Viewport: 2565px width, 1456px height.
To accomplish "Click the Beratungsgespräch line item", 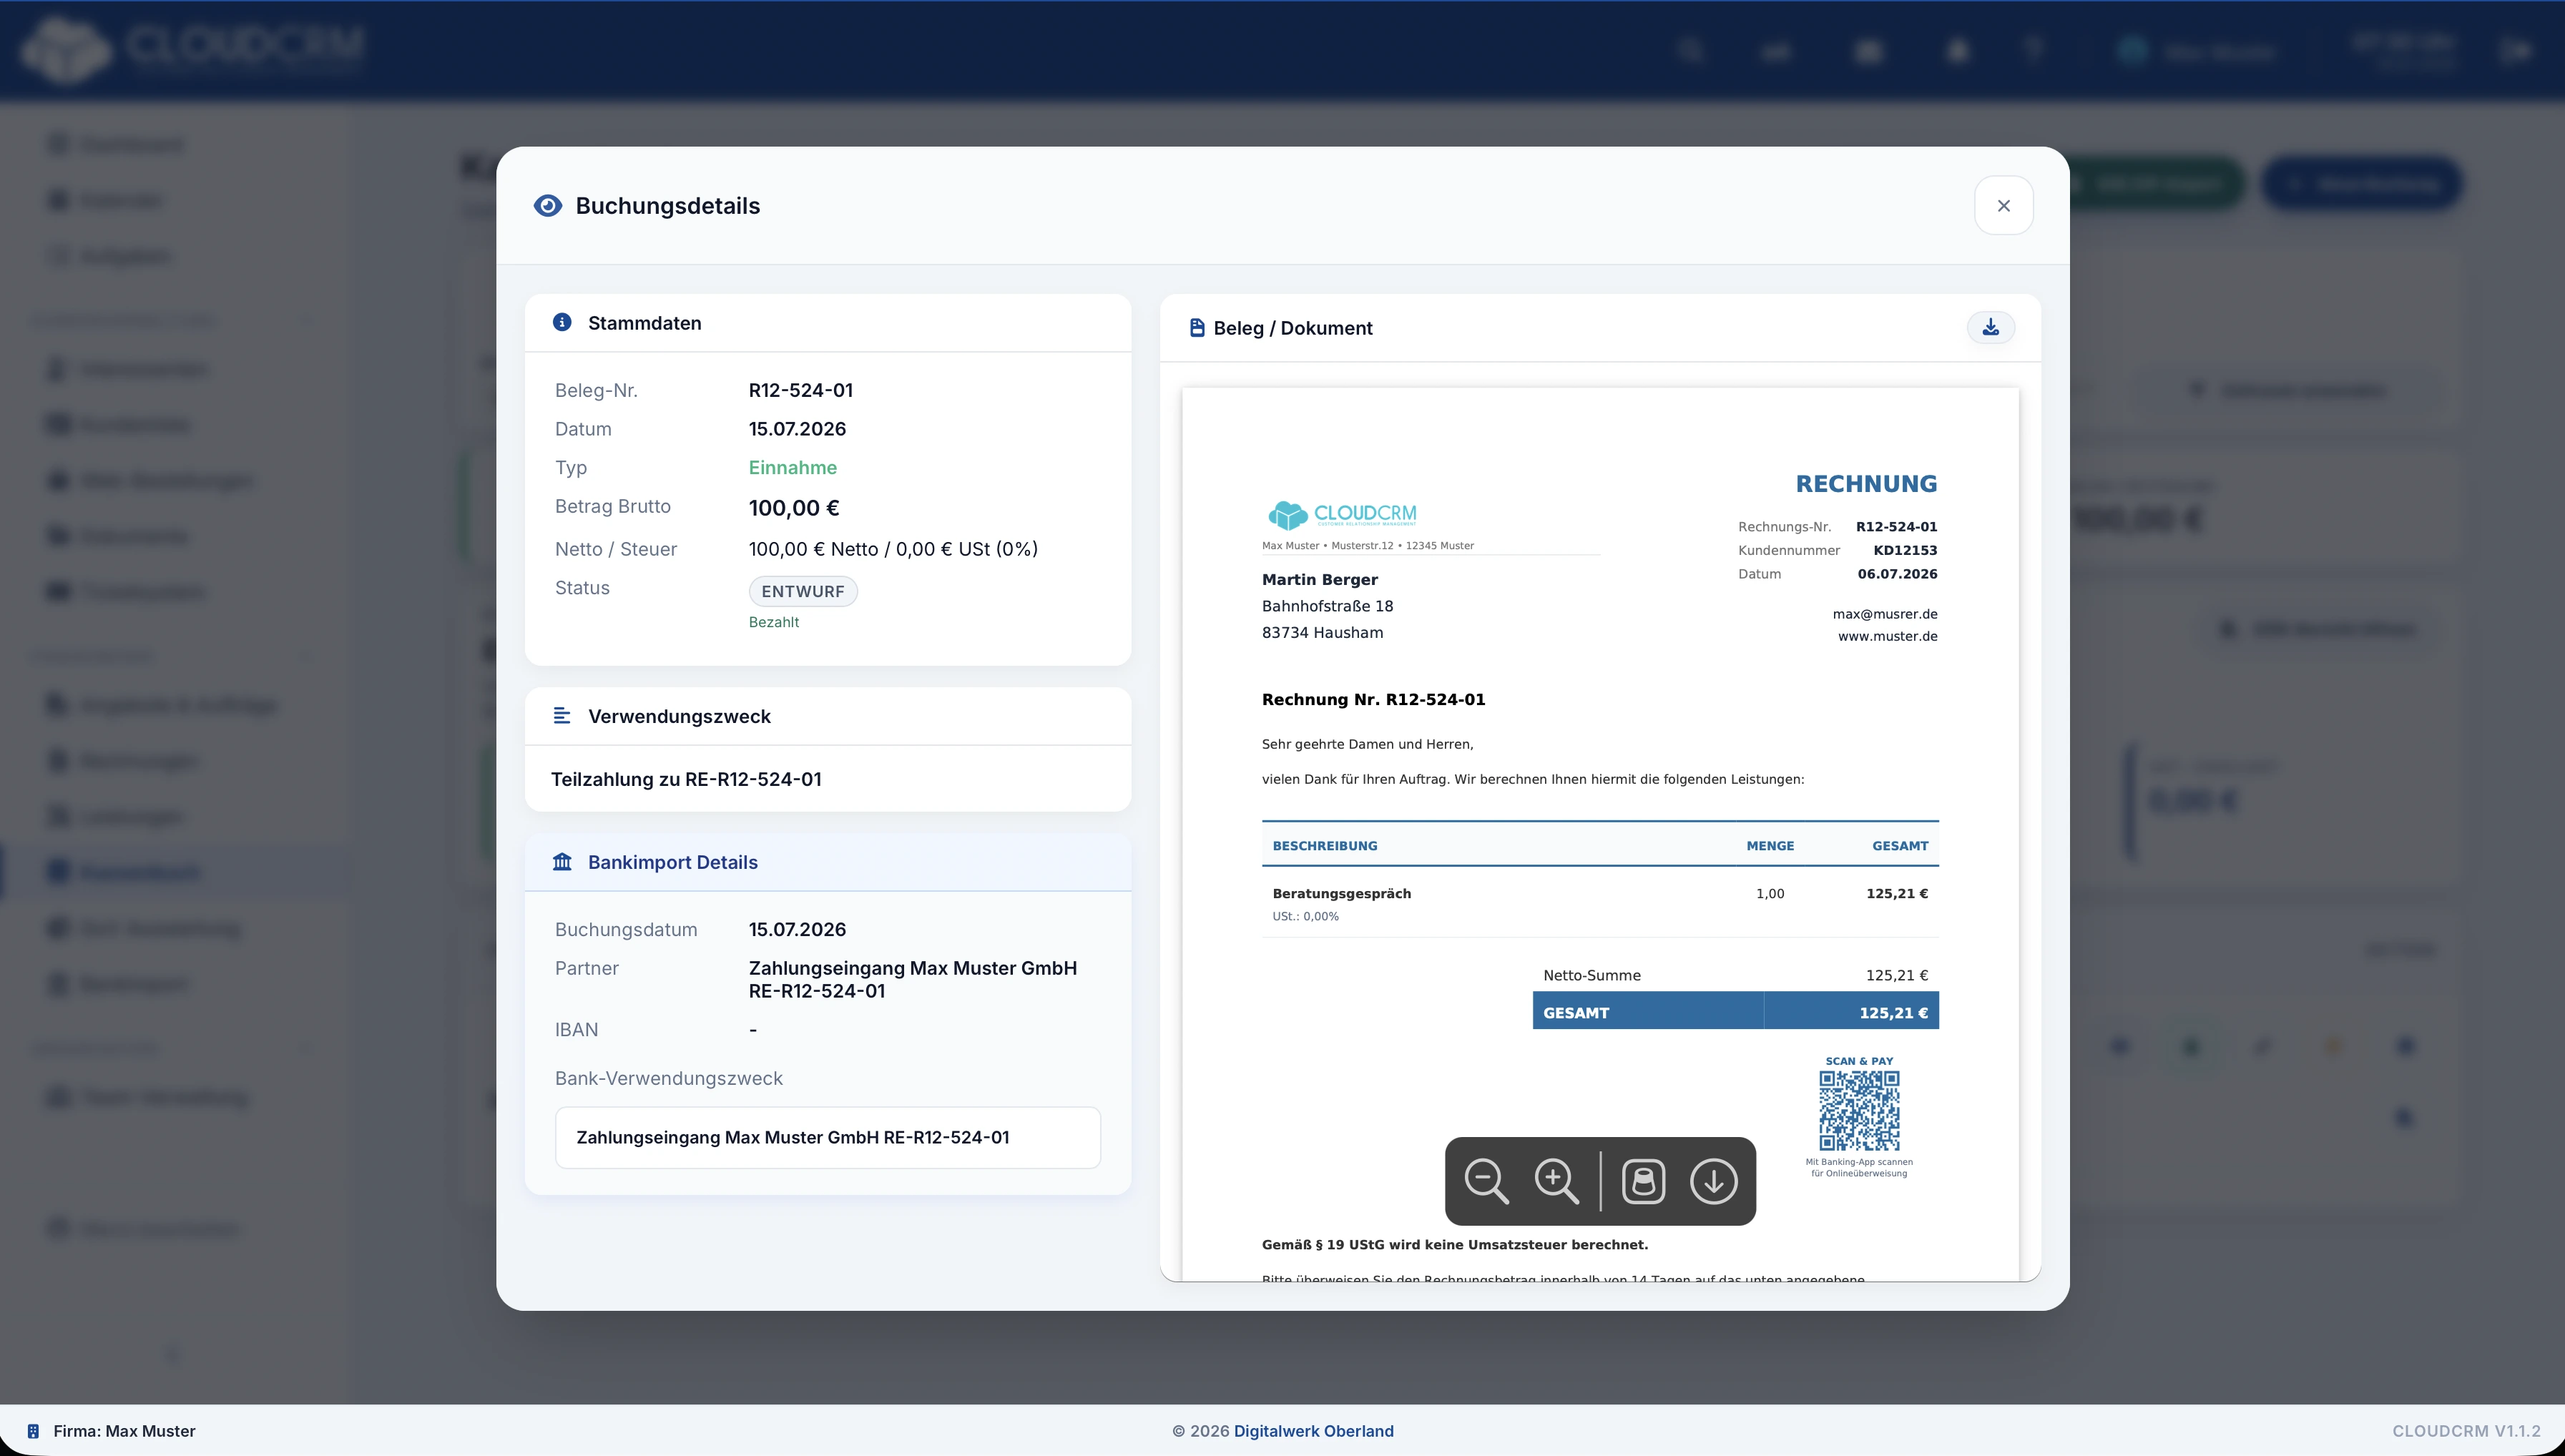I will (x=1342, y=894).
